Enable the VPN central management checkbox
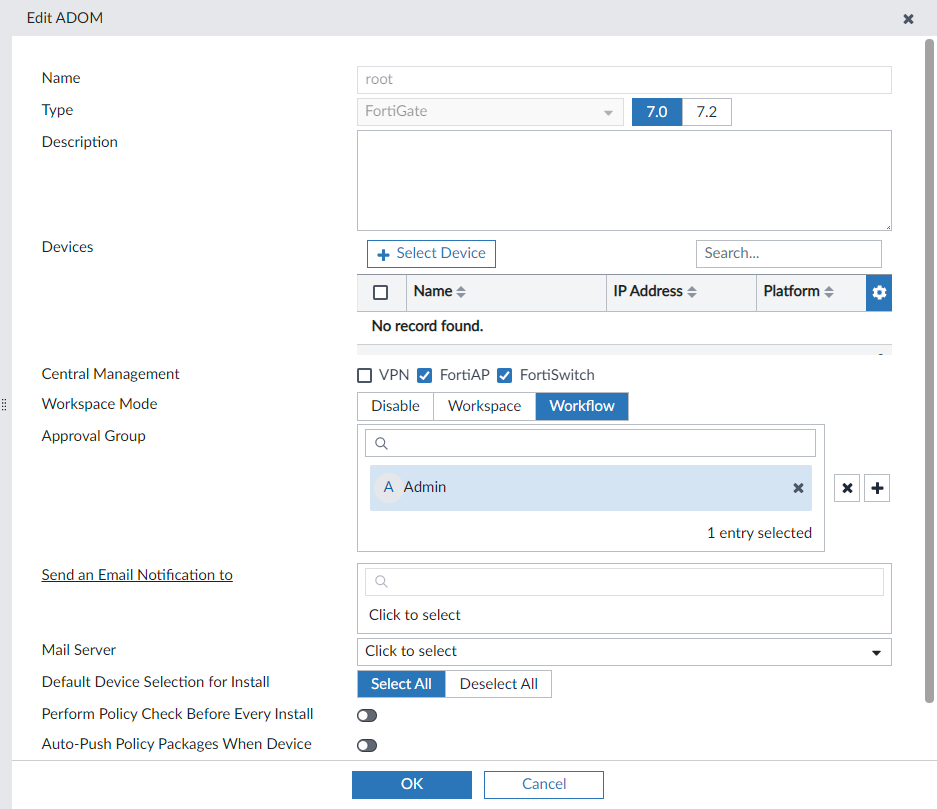The height and width of the screenshot is (809, 937). pyautogui.click(x=365, y=375)
